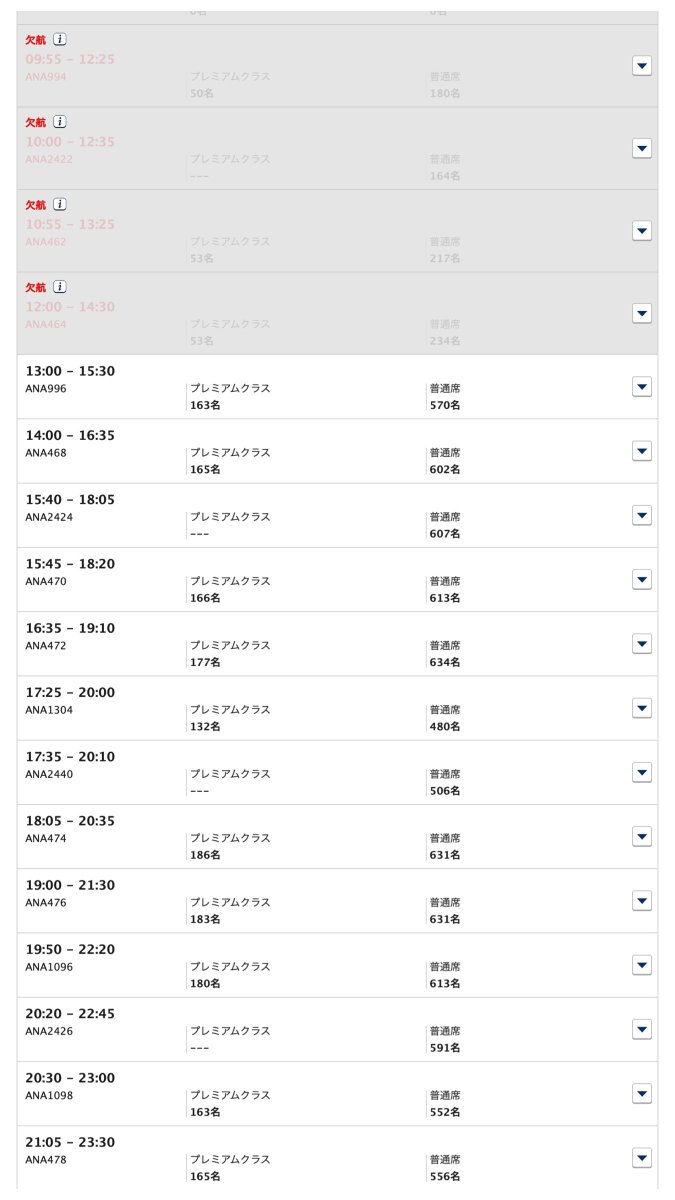Screen dimensions: 675x1200
Task: Click 177名 premium class count for ANA472
Action: coord(205,662)
